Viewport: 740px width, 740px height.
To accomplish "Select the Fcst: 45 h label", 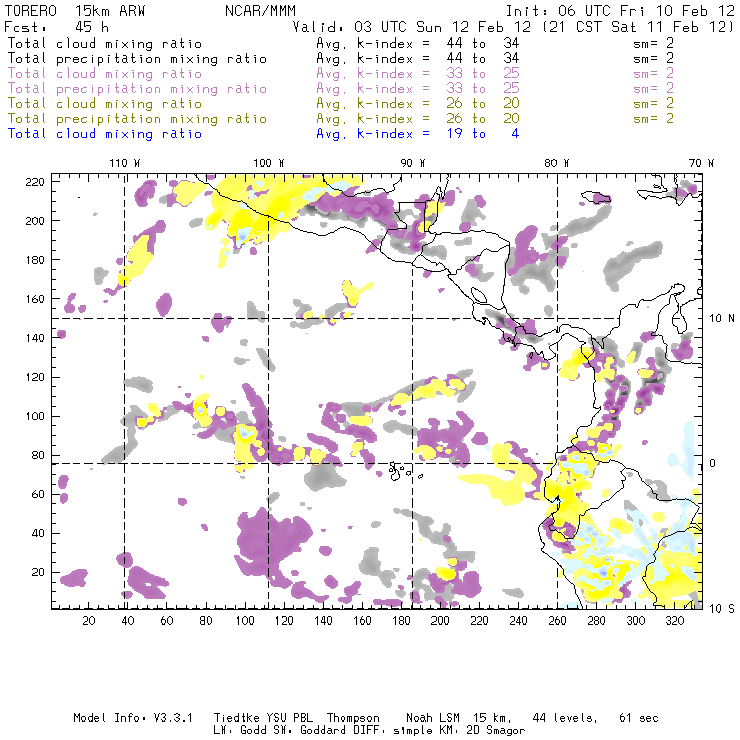I will coord(56,27).
